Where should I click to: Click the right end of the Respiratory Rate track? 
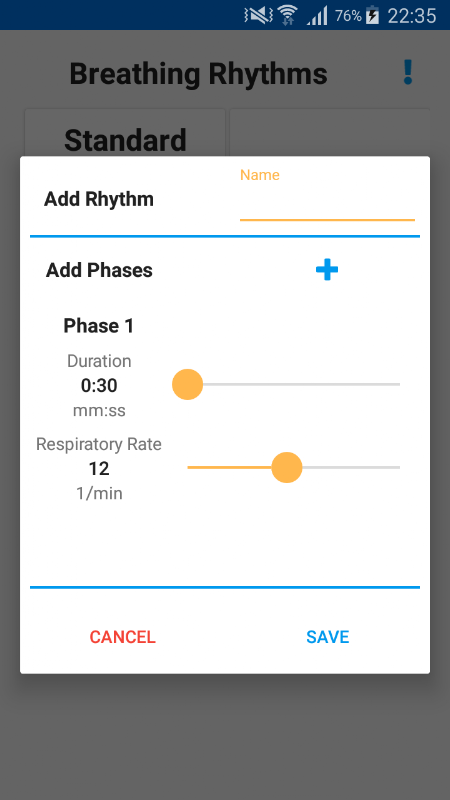pos(398,467)
